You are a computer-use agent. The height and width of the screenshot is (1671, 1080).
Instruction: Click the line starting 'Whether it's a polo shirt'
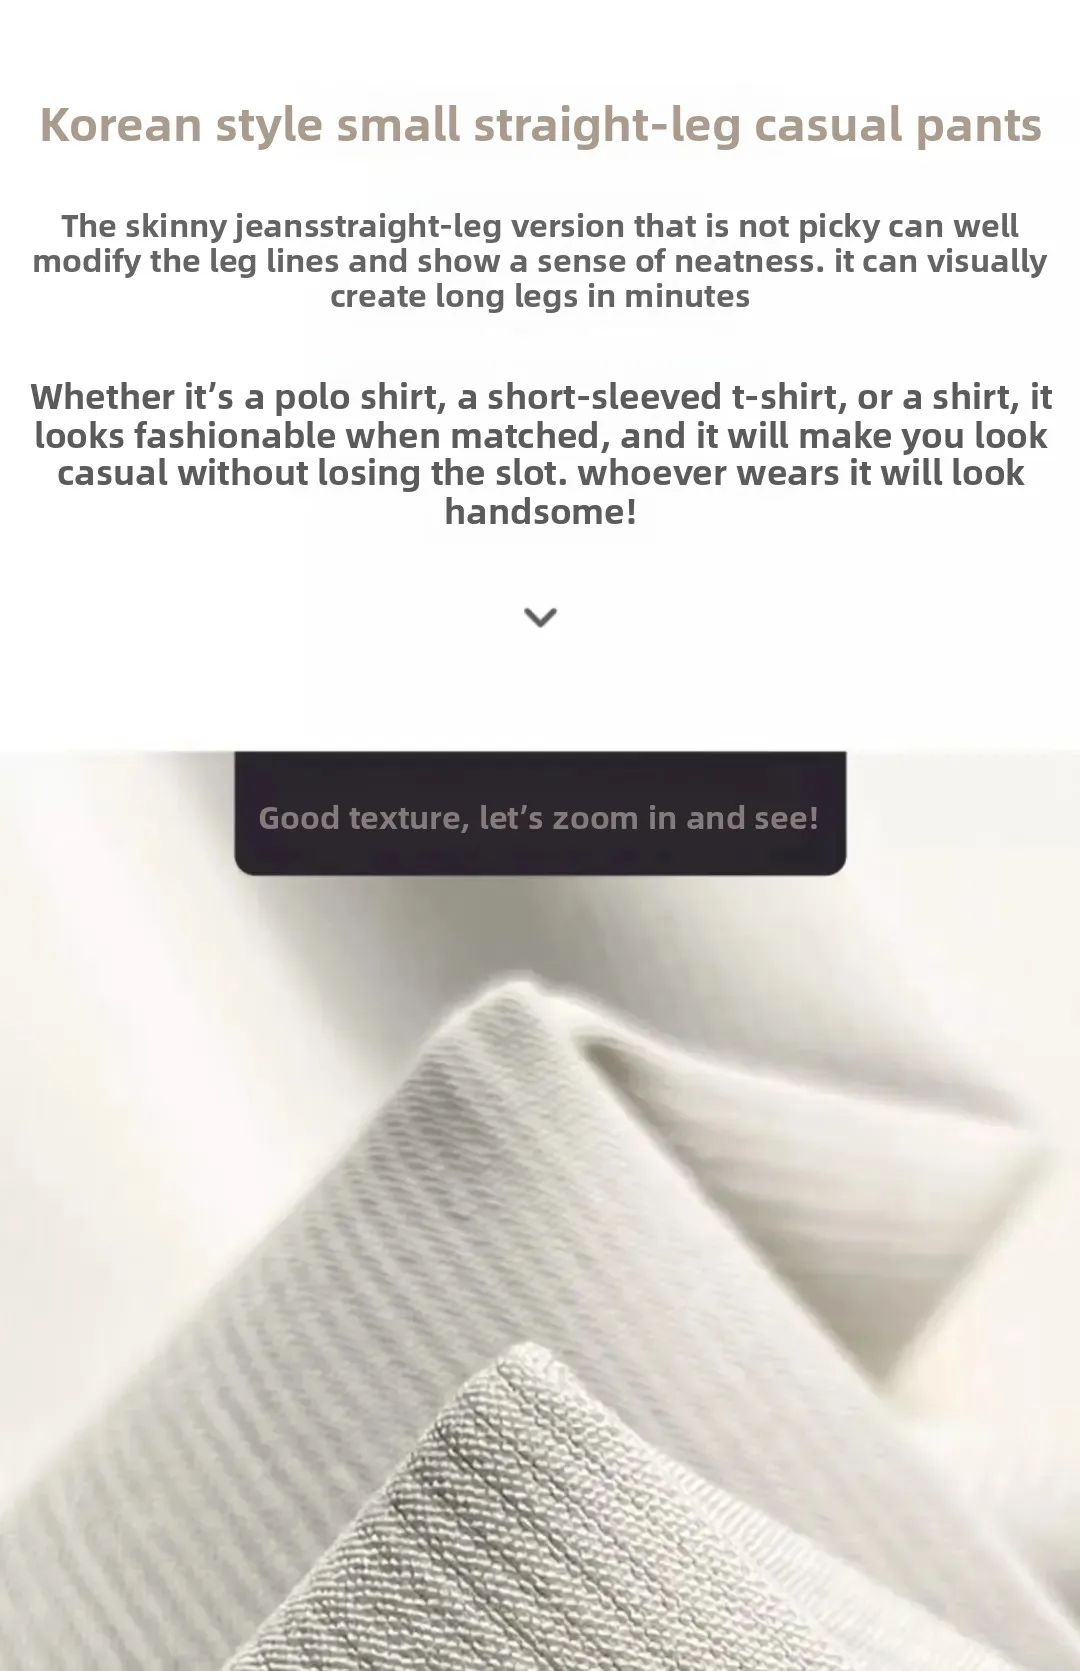[540, 397]
